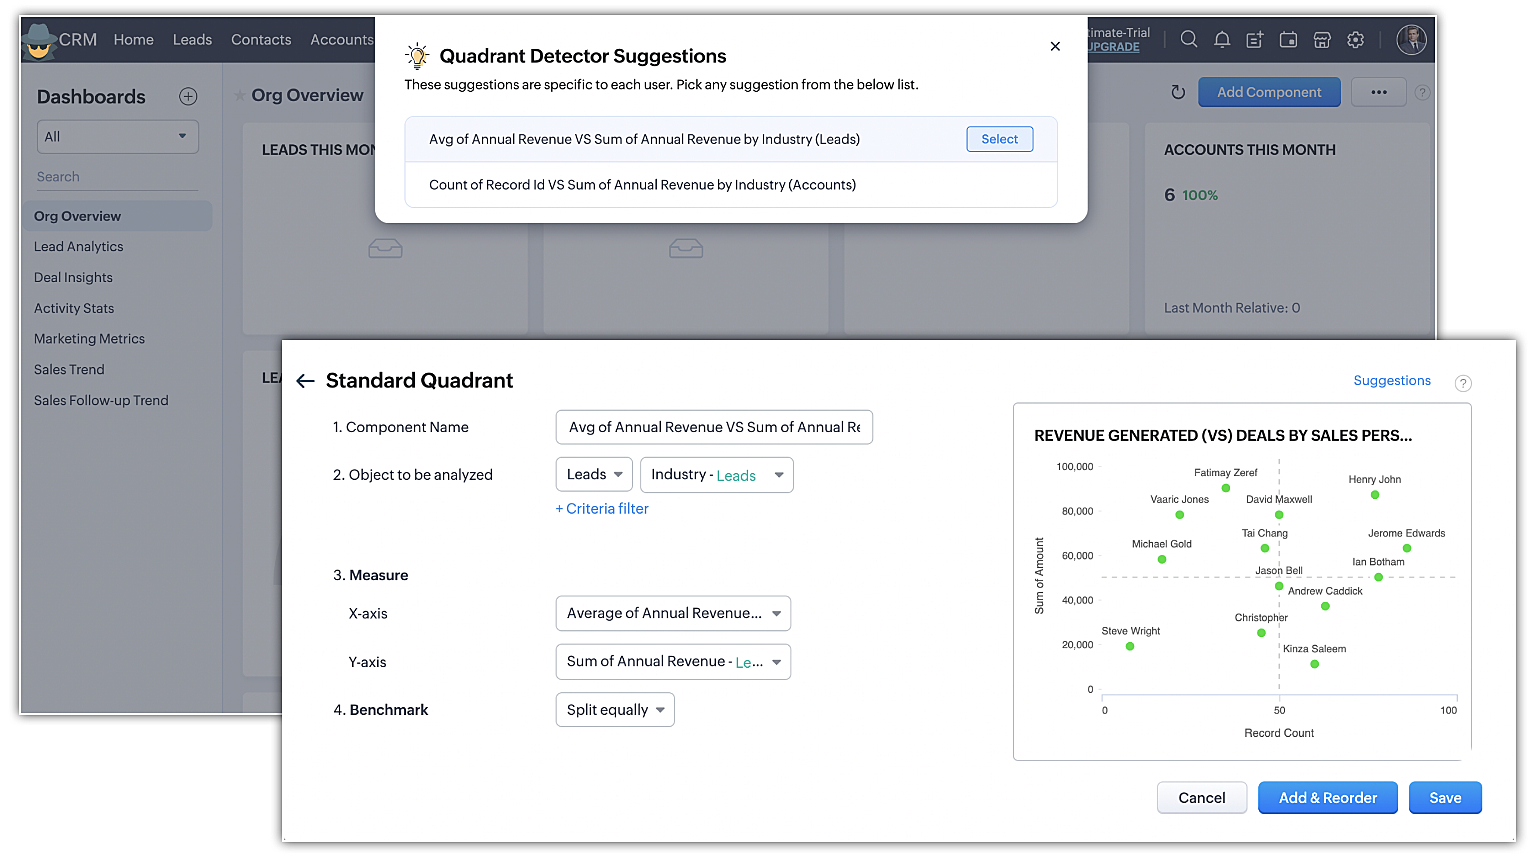Expand the All dashboards filter dropdown
1532x858 pixels.
(x=118, y=137)
